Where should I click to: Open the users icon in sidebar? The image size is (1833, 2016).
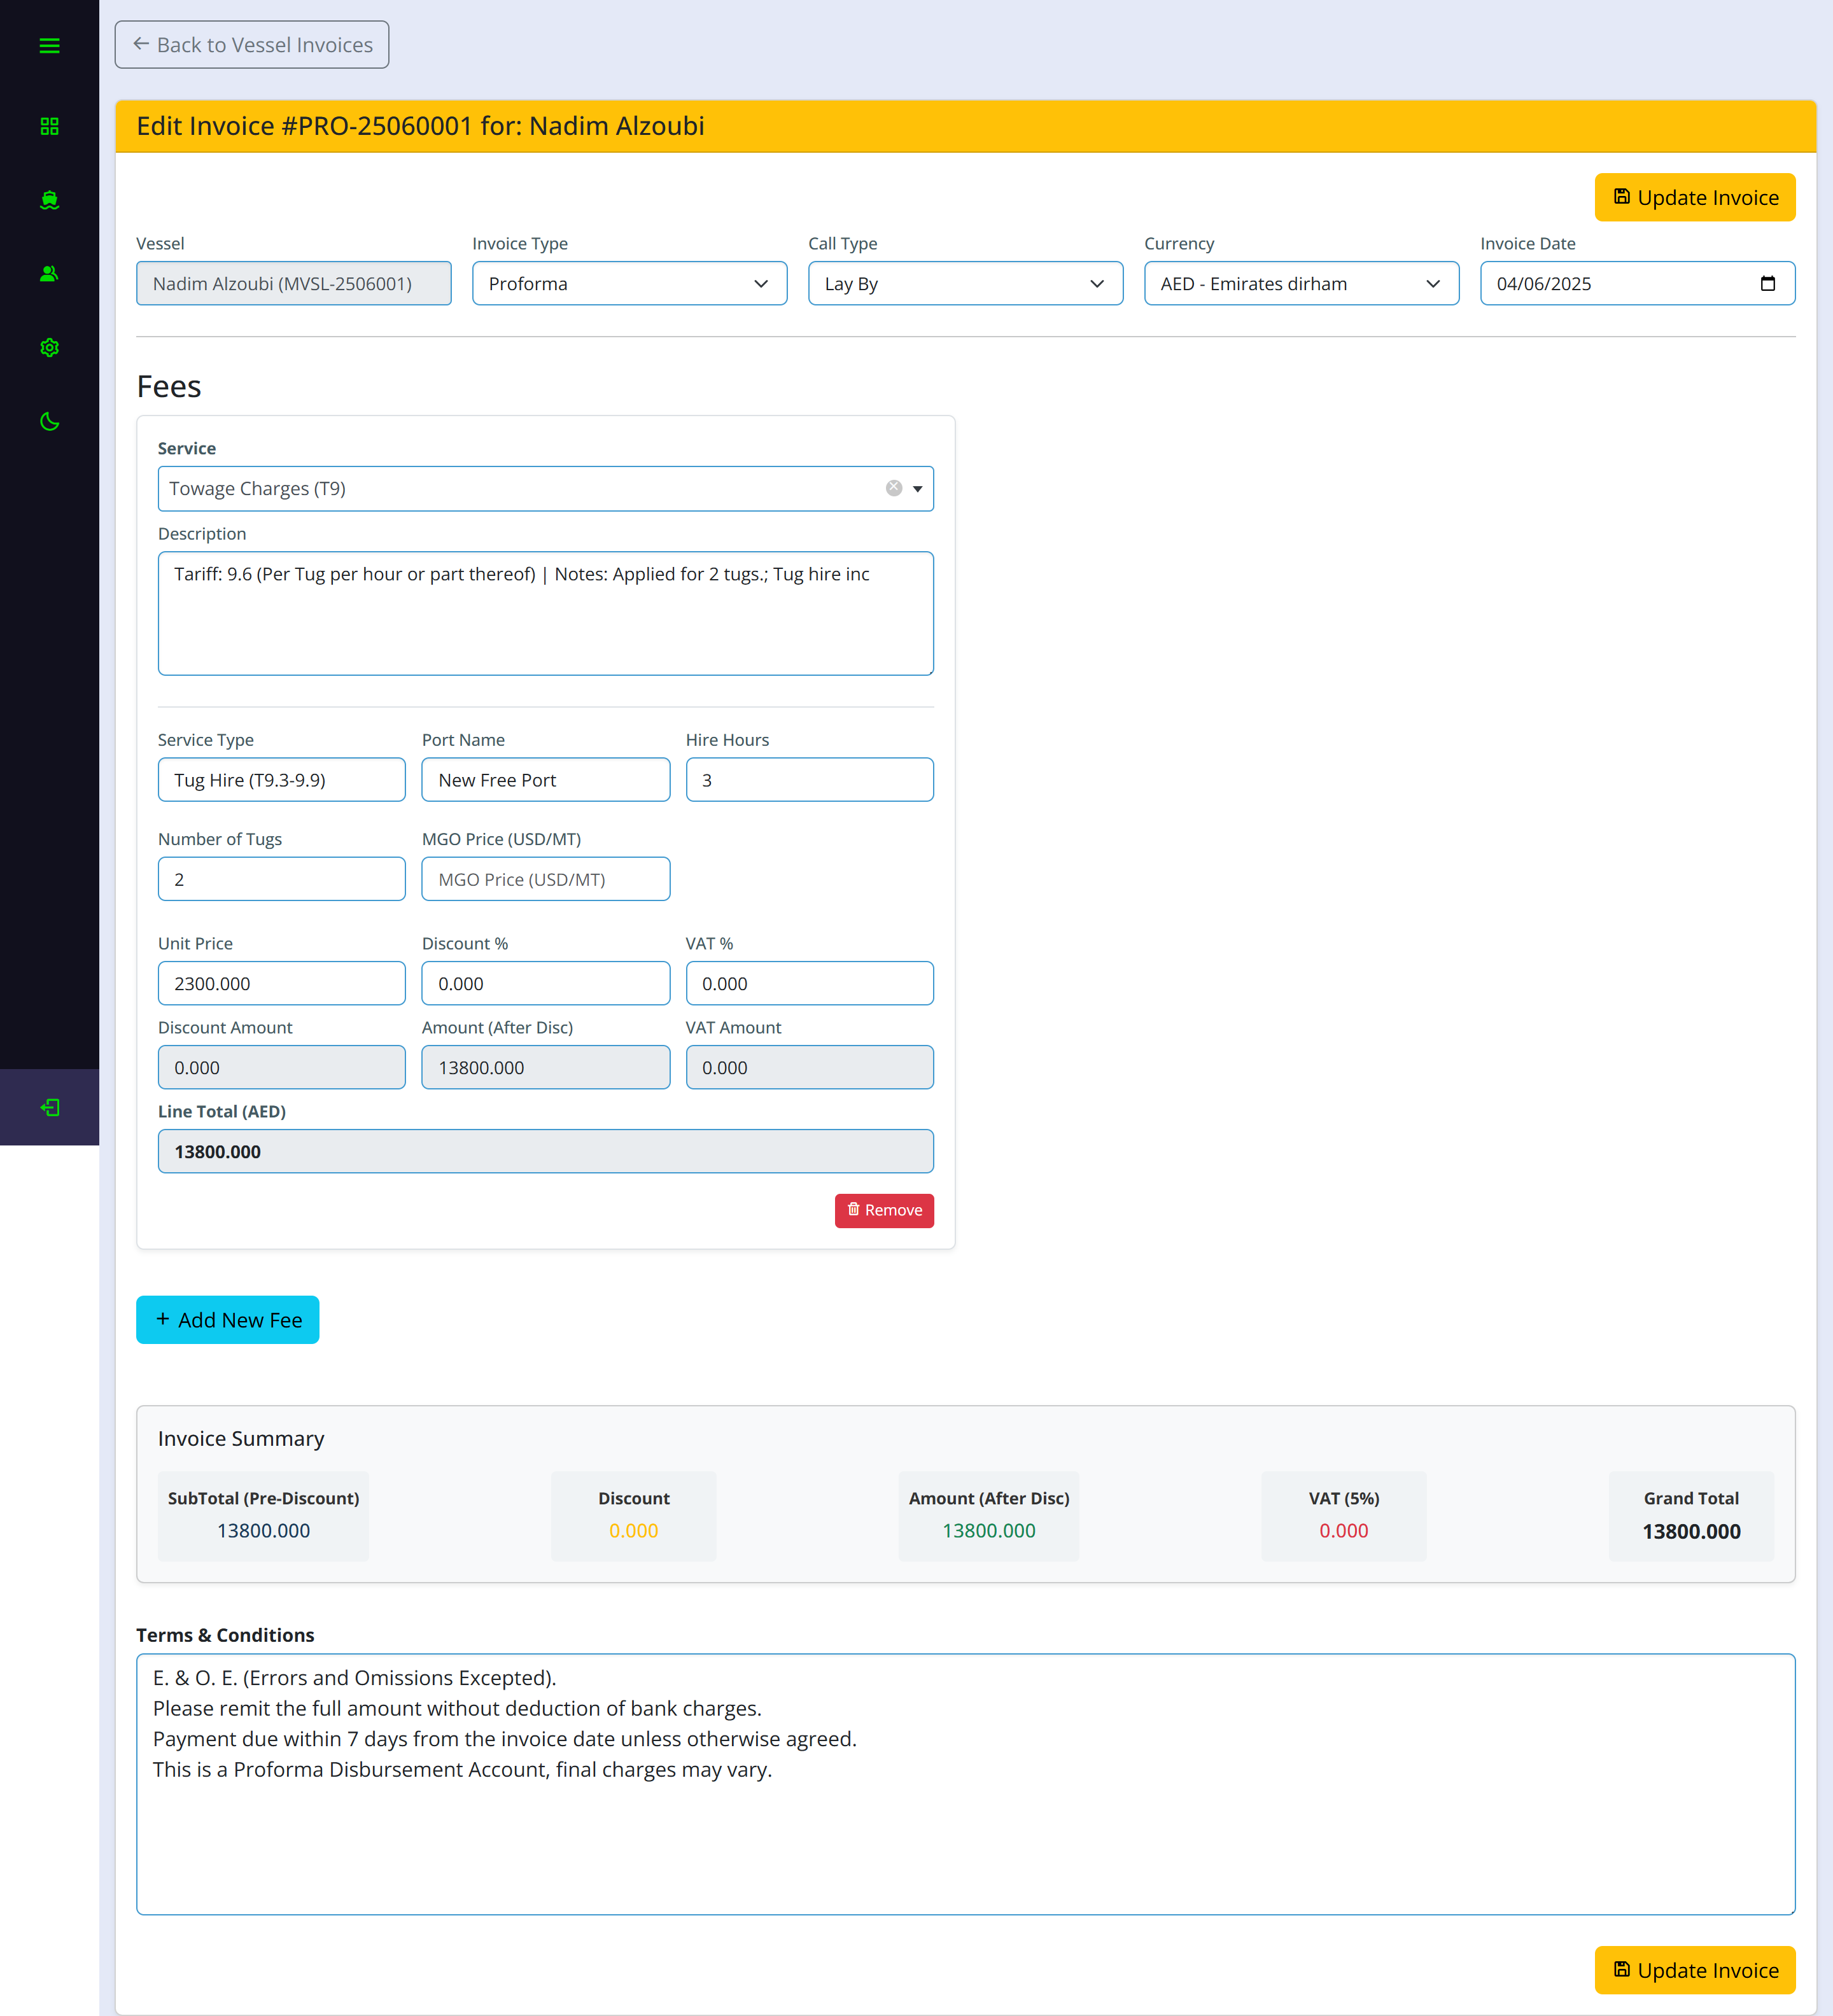(x=49, y=274)
